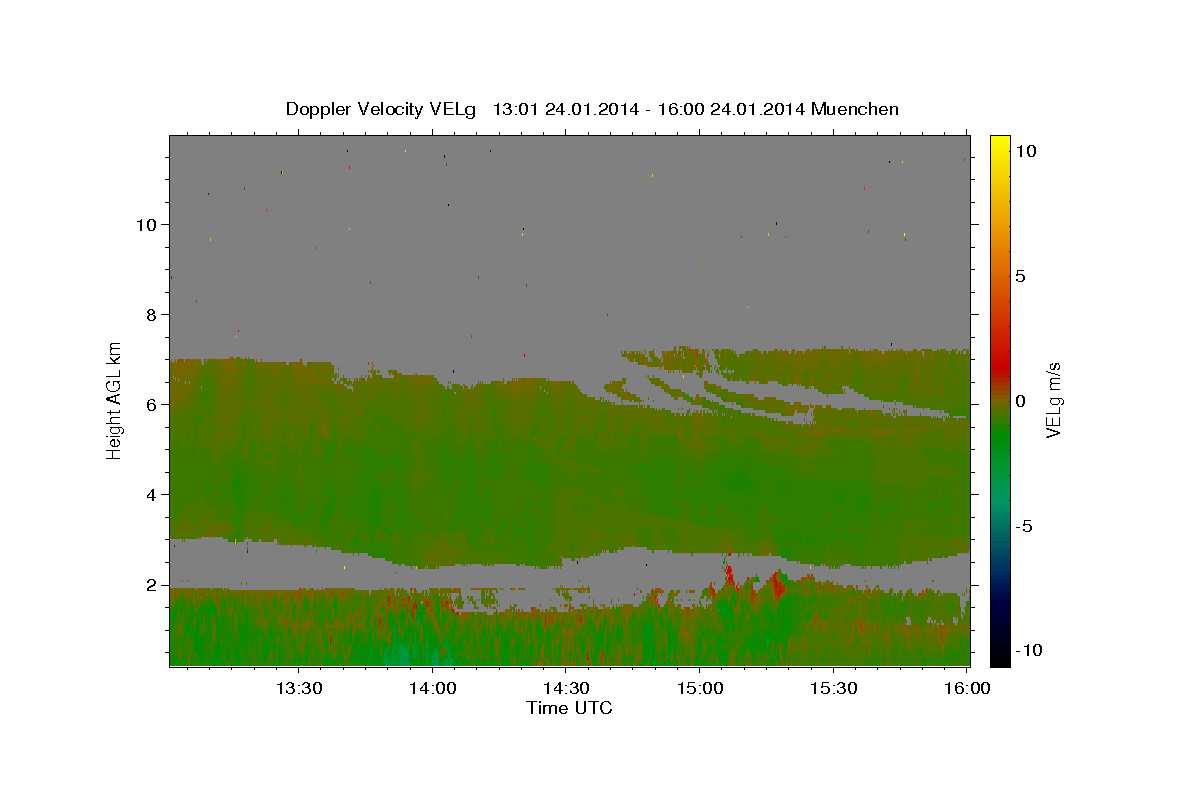Click the 16:00 time tick label
The height and width of the screenshot is (800, 1200).
[x=965, y=688]
